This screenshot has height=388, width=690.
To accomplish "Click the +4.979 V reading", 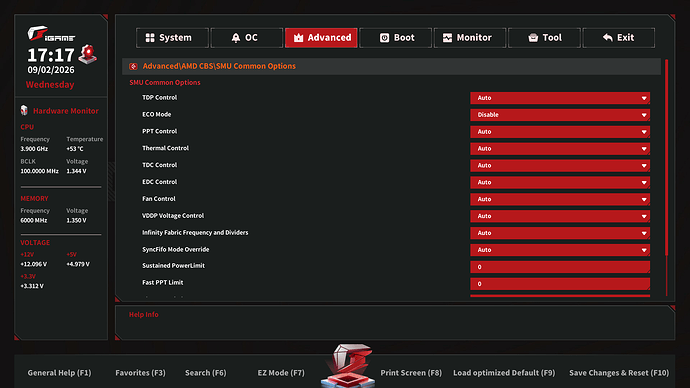I will coord(78,264).
